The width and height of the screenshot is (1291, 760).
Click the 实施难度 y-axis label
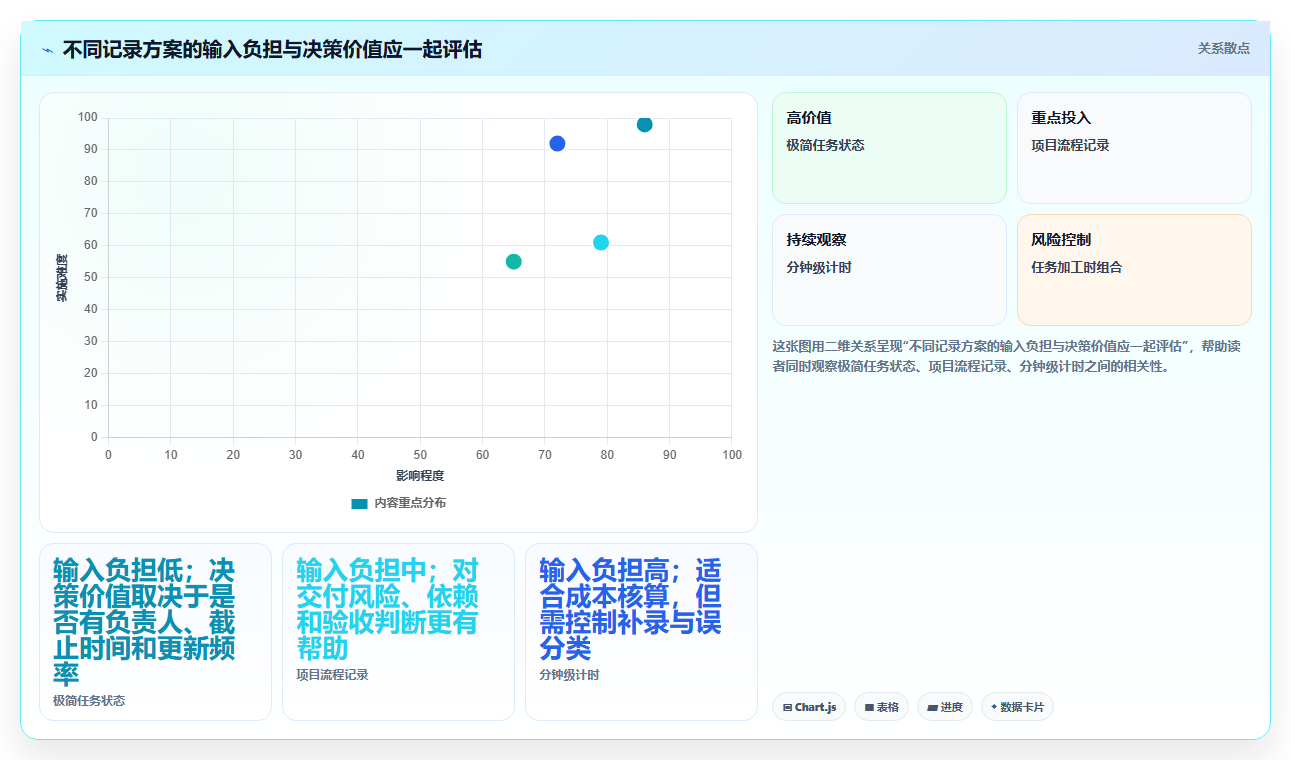click(61, 278)
